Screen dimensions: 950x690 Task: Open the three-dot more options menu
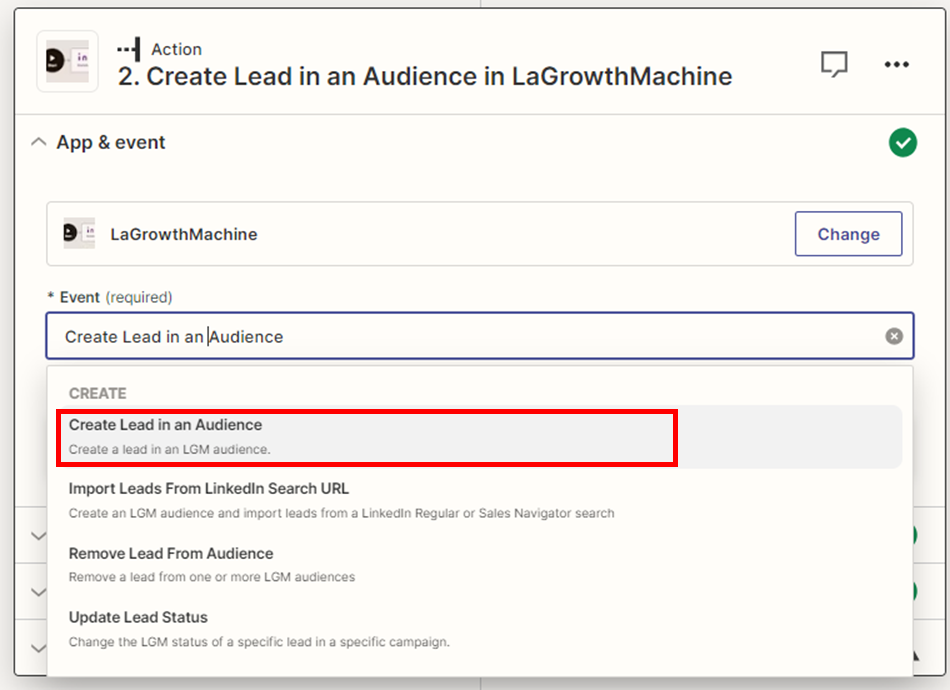pos(896,64)
